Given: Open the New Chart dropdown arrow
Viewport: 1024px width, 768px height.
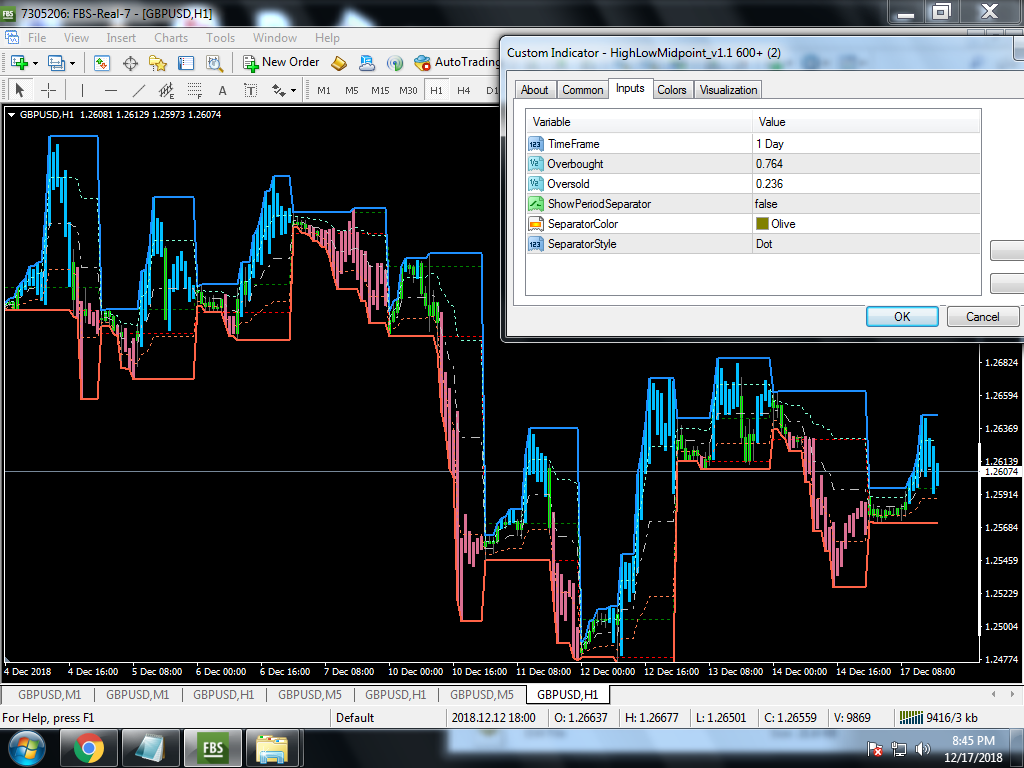Looking at the screenshot, I should [x=35, y=63].
